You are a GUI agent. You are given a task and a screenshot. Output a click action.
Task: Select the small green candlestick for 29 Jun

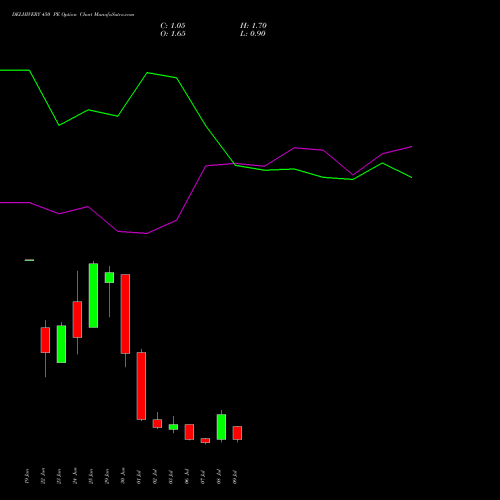109,277
